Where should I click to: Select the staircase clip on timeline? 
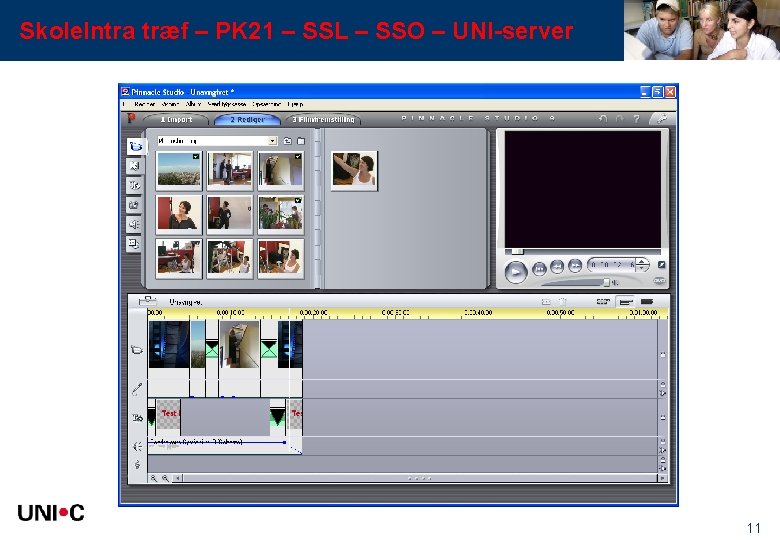(239, 344)
